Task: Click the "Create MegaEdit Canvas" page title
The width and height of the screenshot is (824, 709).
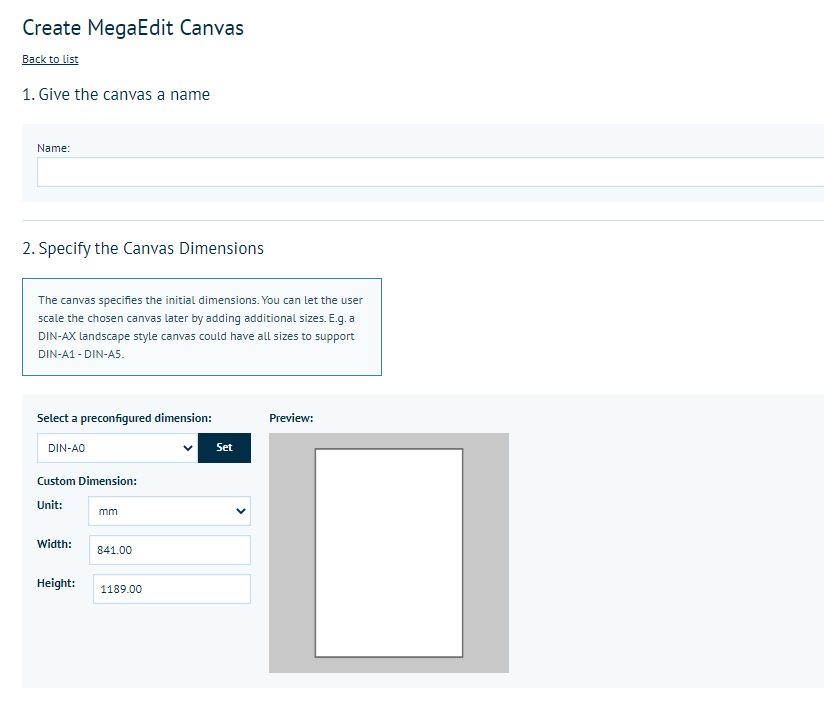Action: (x=133, y=28)
